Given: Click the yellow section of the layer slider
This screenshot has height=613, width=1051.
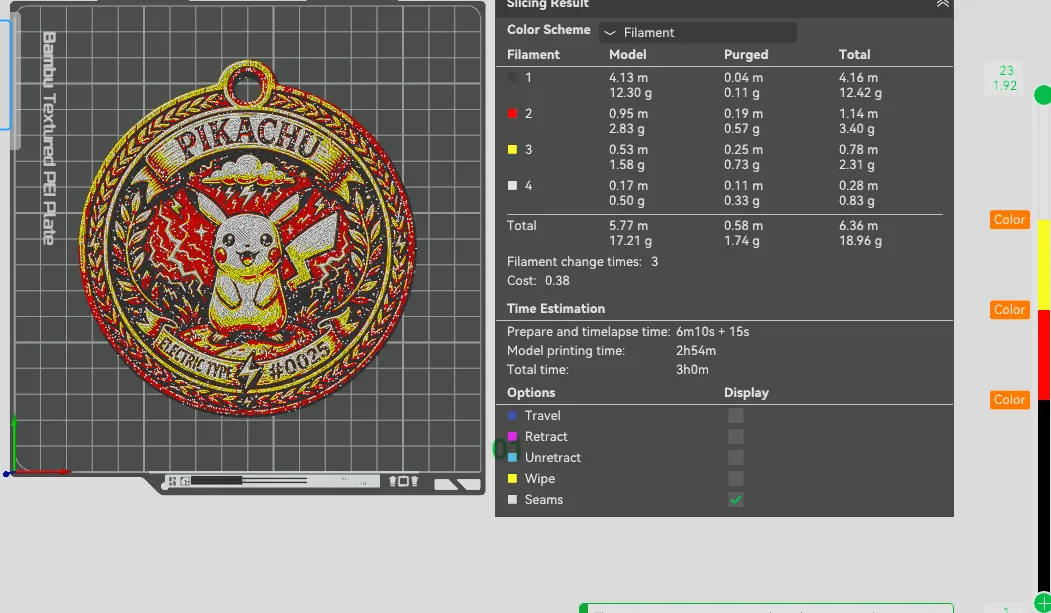Looking at the screenshot, I should pyautogui.click(x=1044, y=265).
